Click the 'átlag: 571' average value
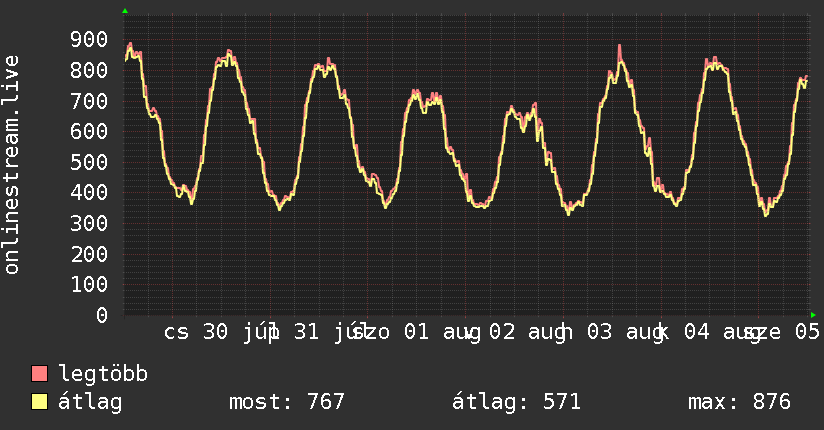This screenshot has height=430, width=824. [517, 402]
